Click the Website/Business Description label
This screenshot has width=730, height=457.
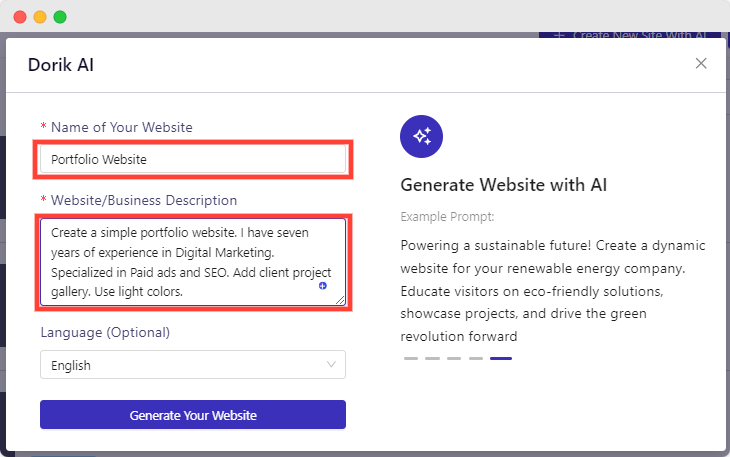click(144, 200)
